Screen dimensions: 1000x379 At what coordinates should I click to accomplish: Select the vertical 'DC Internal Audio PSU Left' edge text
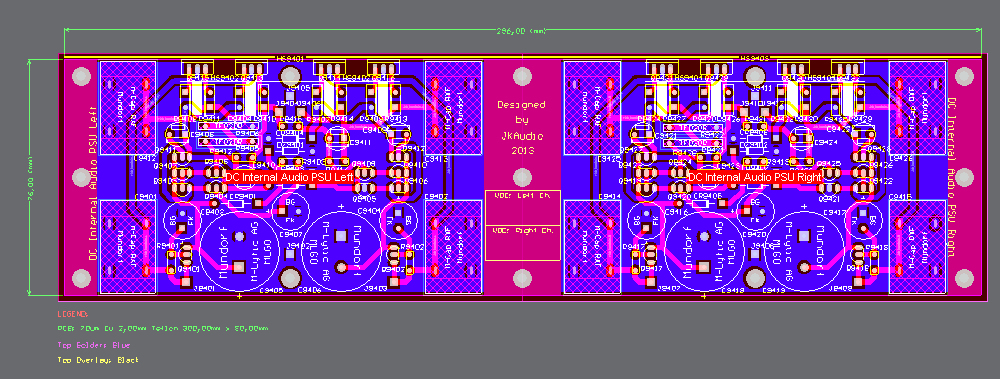(93, 183)
